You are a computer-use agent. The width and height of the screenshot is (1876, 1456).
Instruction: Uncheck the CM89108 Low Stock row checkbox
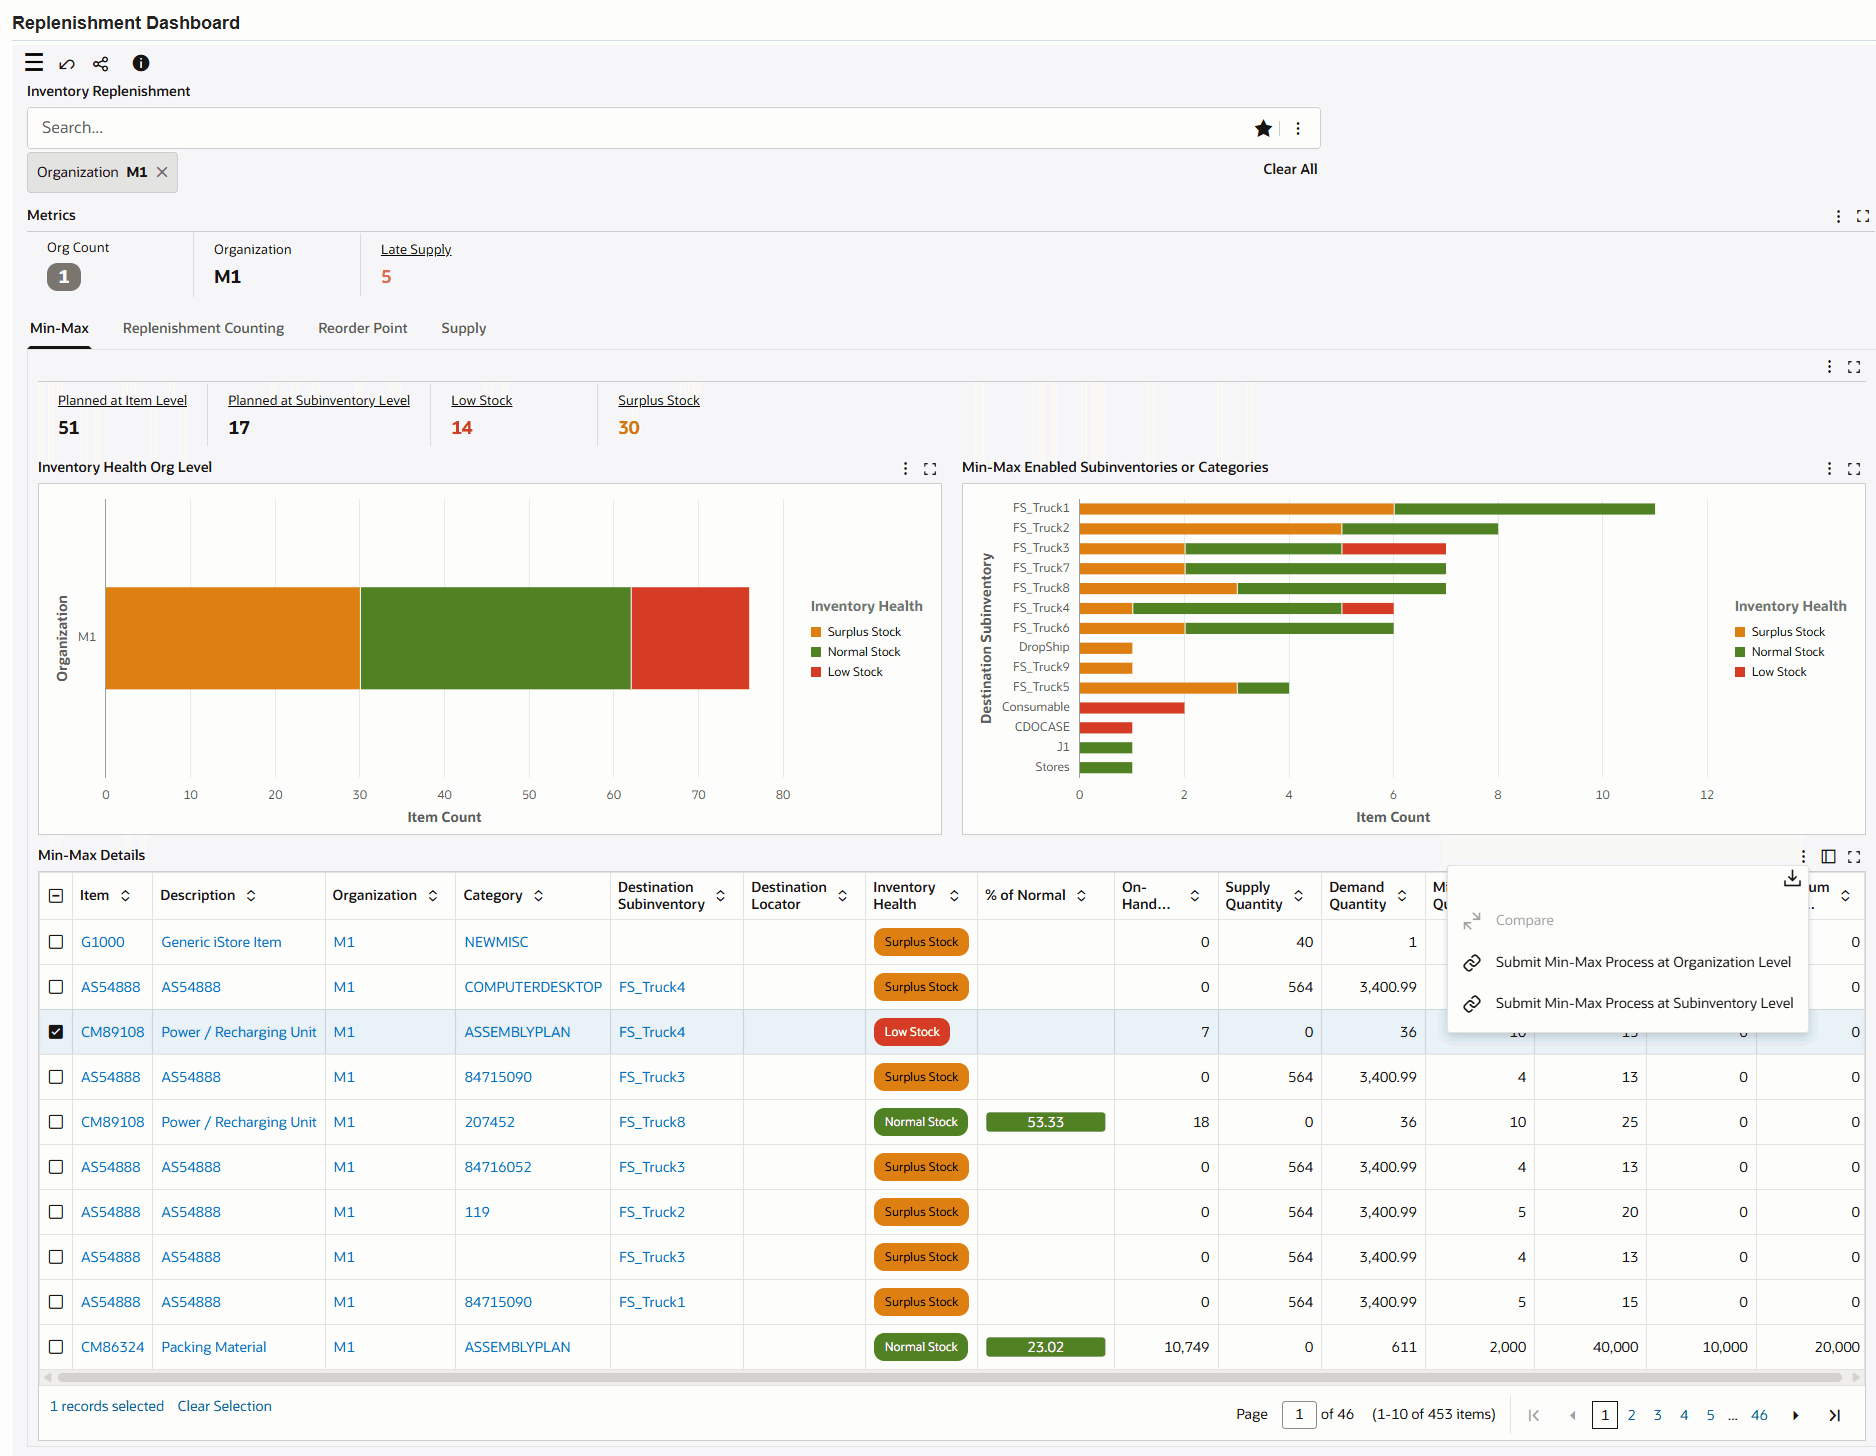[x=56, y=1032]
